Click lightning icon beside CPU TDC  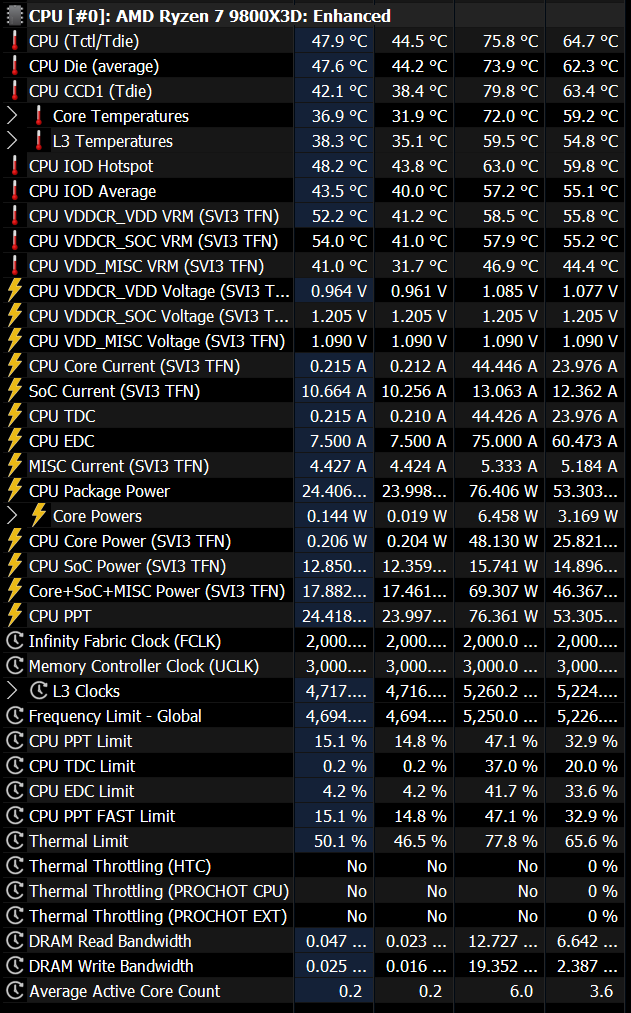pyautogui.click(x=14, y=416)
